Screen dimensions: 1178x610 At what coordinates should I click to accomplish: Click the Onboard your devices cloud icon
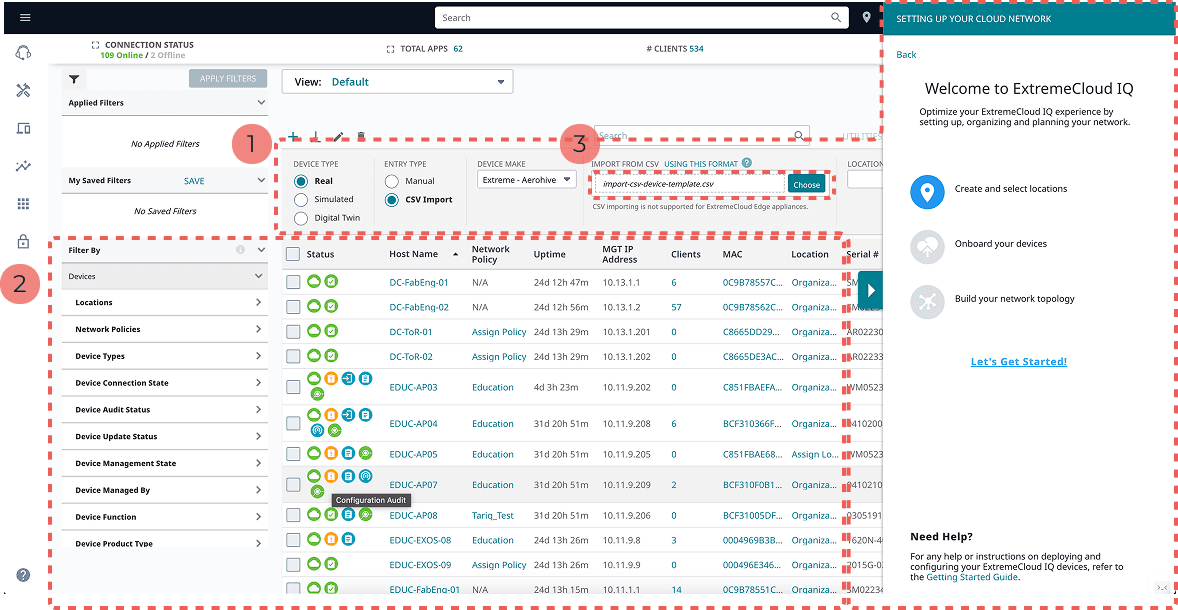point(927,247)
